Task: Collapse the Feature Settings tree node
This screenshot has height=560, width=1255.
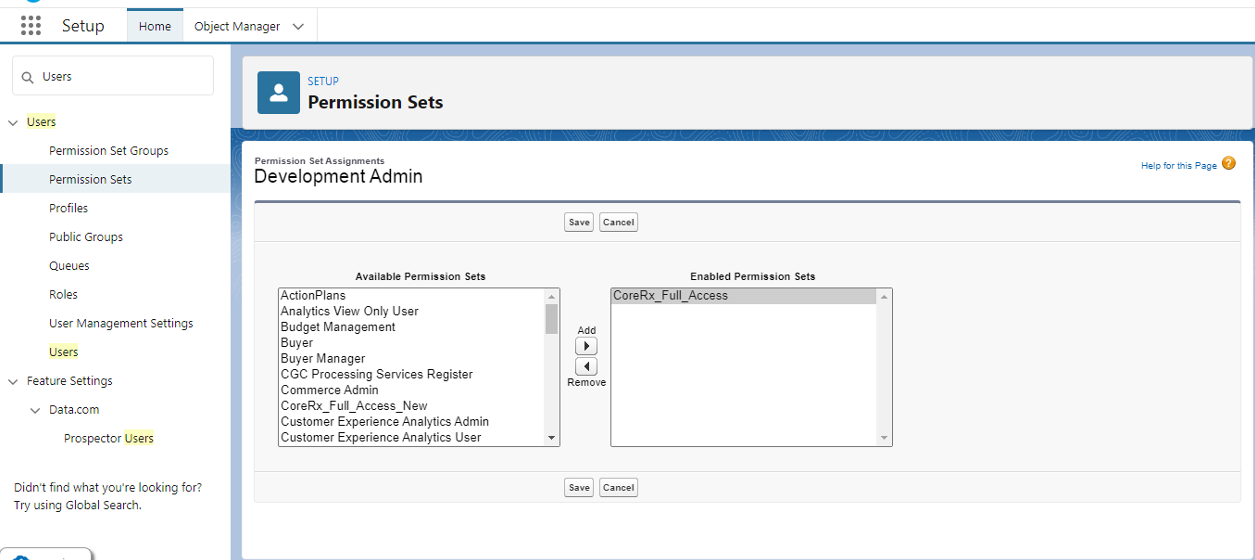Action: 13,382
